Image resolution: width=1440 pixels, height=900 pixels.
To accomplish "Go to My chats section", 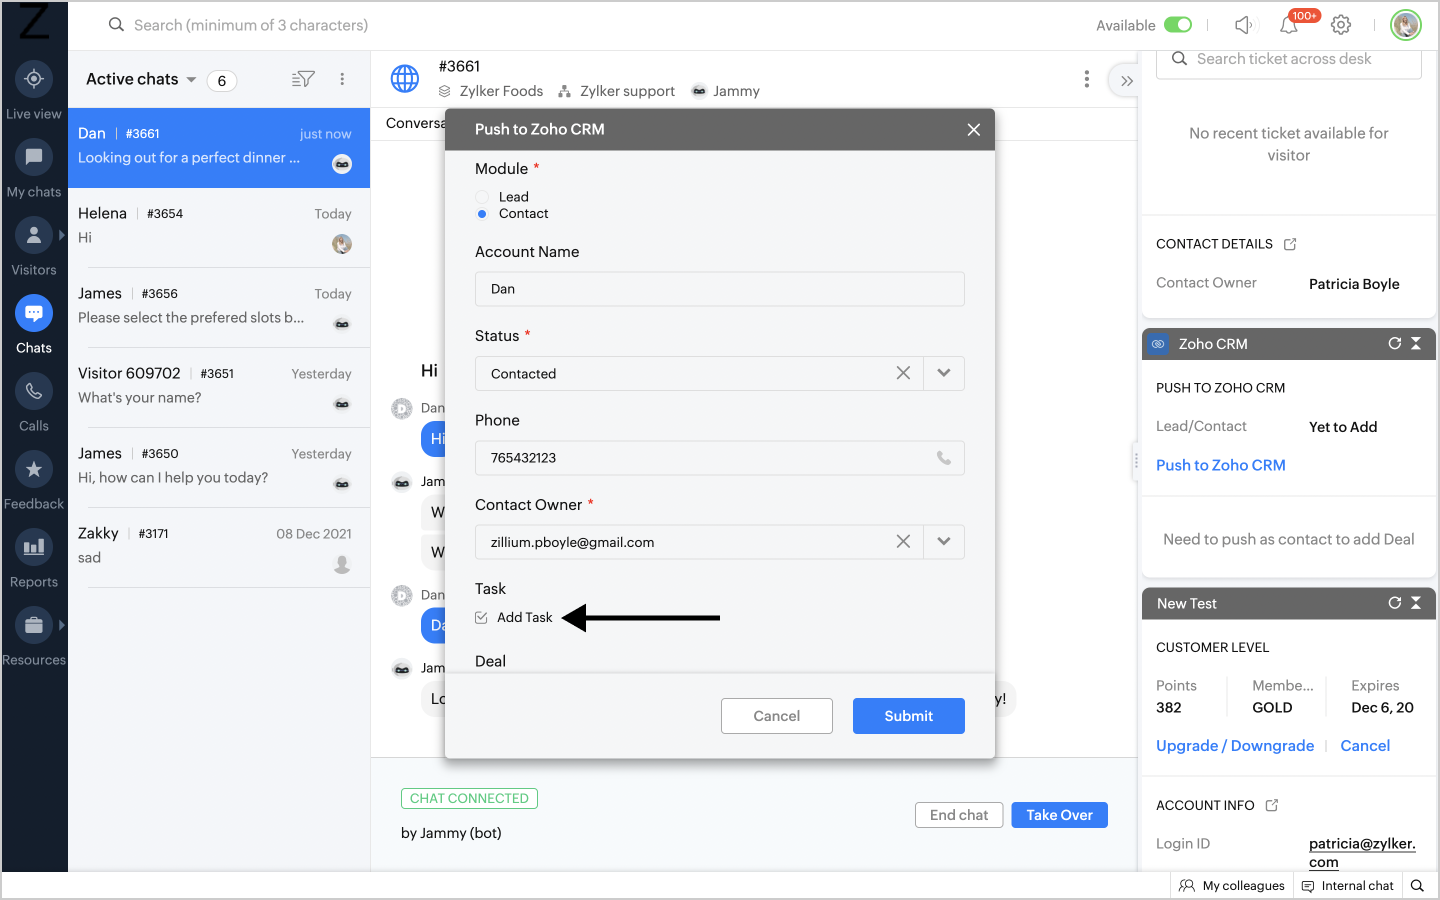I will pyautogui.click(x=34, y=169).
